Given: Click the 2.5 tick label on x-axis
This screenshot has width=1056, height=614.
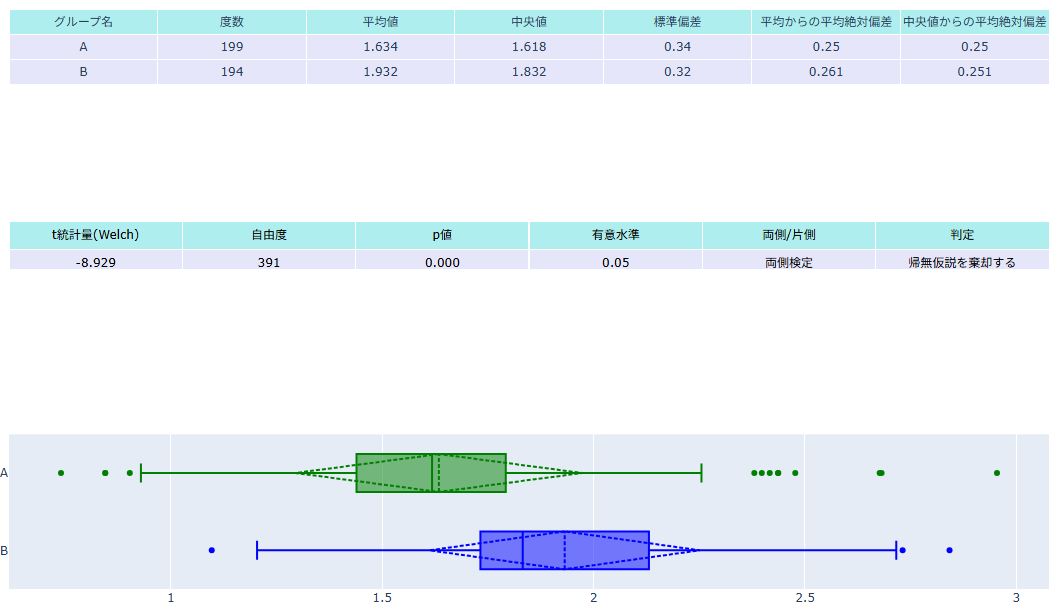Looking at the screenshot, I should (x=805, y=598).
